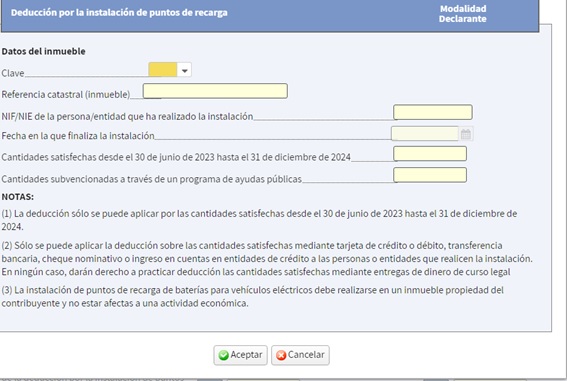This screenshot has width=567, height=381.
Task: Click the Modalidad Declarante header text
Action: tap(463, 14)
